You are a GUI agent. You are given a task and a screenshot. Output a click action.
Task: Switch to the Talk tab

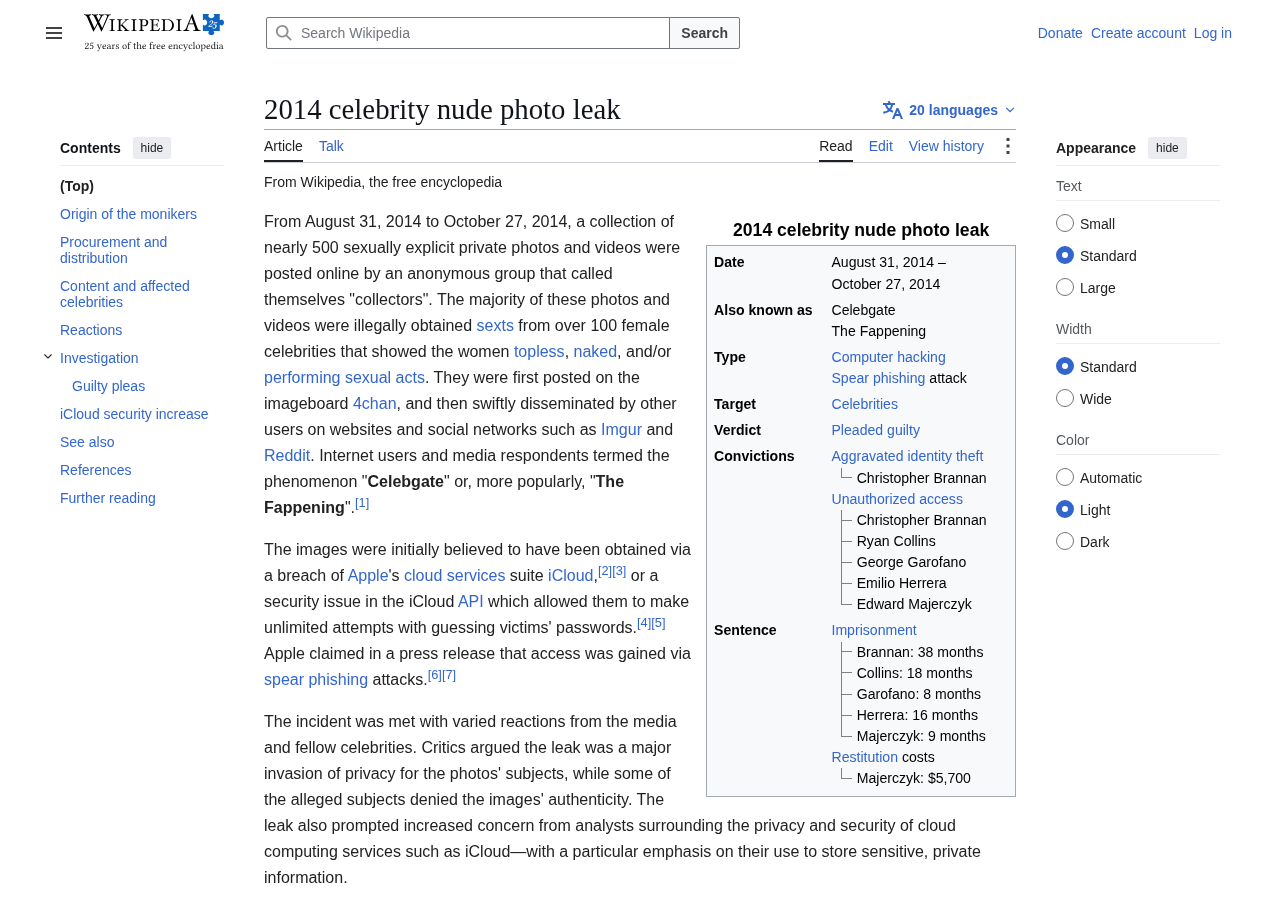point(331,146)
